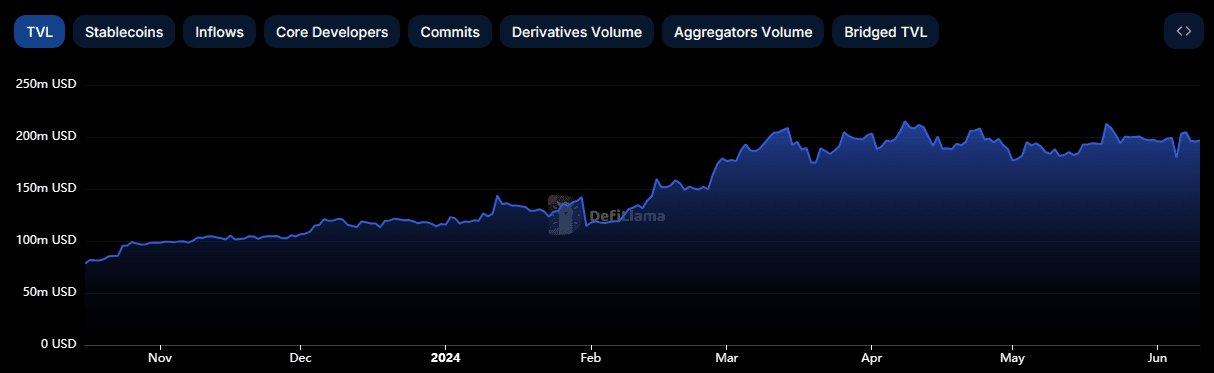Click the Apr date label
Image resolution: width=1214 pixels, height=373 pixels.
tap(871, 357)
